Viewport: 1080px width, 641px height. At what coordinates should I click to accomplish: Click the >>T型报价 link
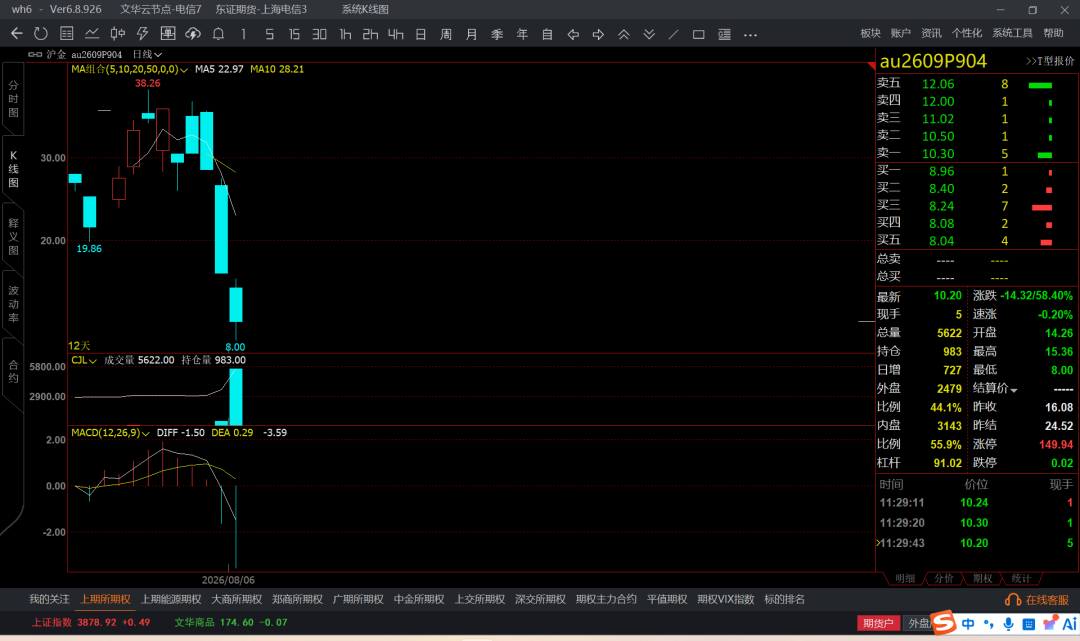1049,61
